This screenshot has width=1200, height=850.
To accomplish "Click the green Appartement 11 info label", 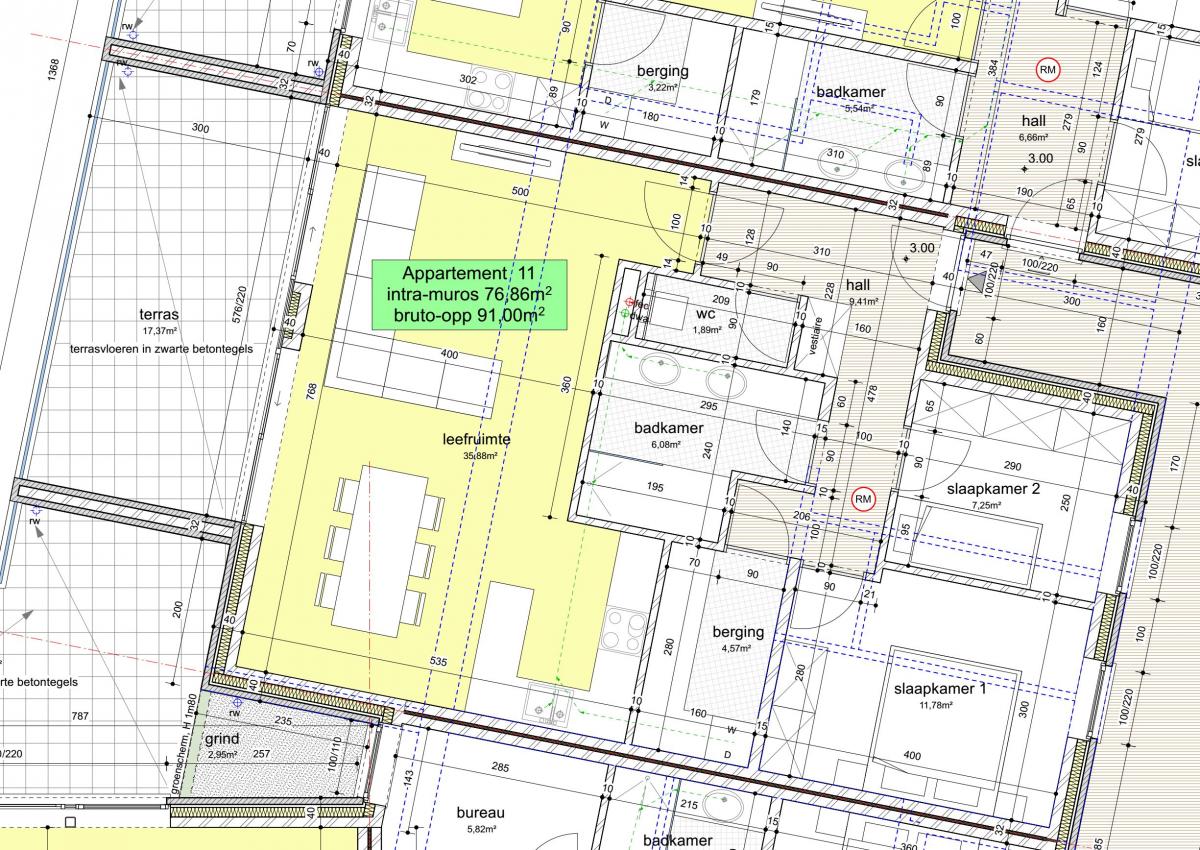I will 469,295.
